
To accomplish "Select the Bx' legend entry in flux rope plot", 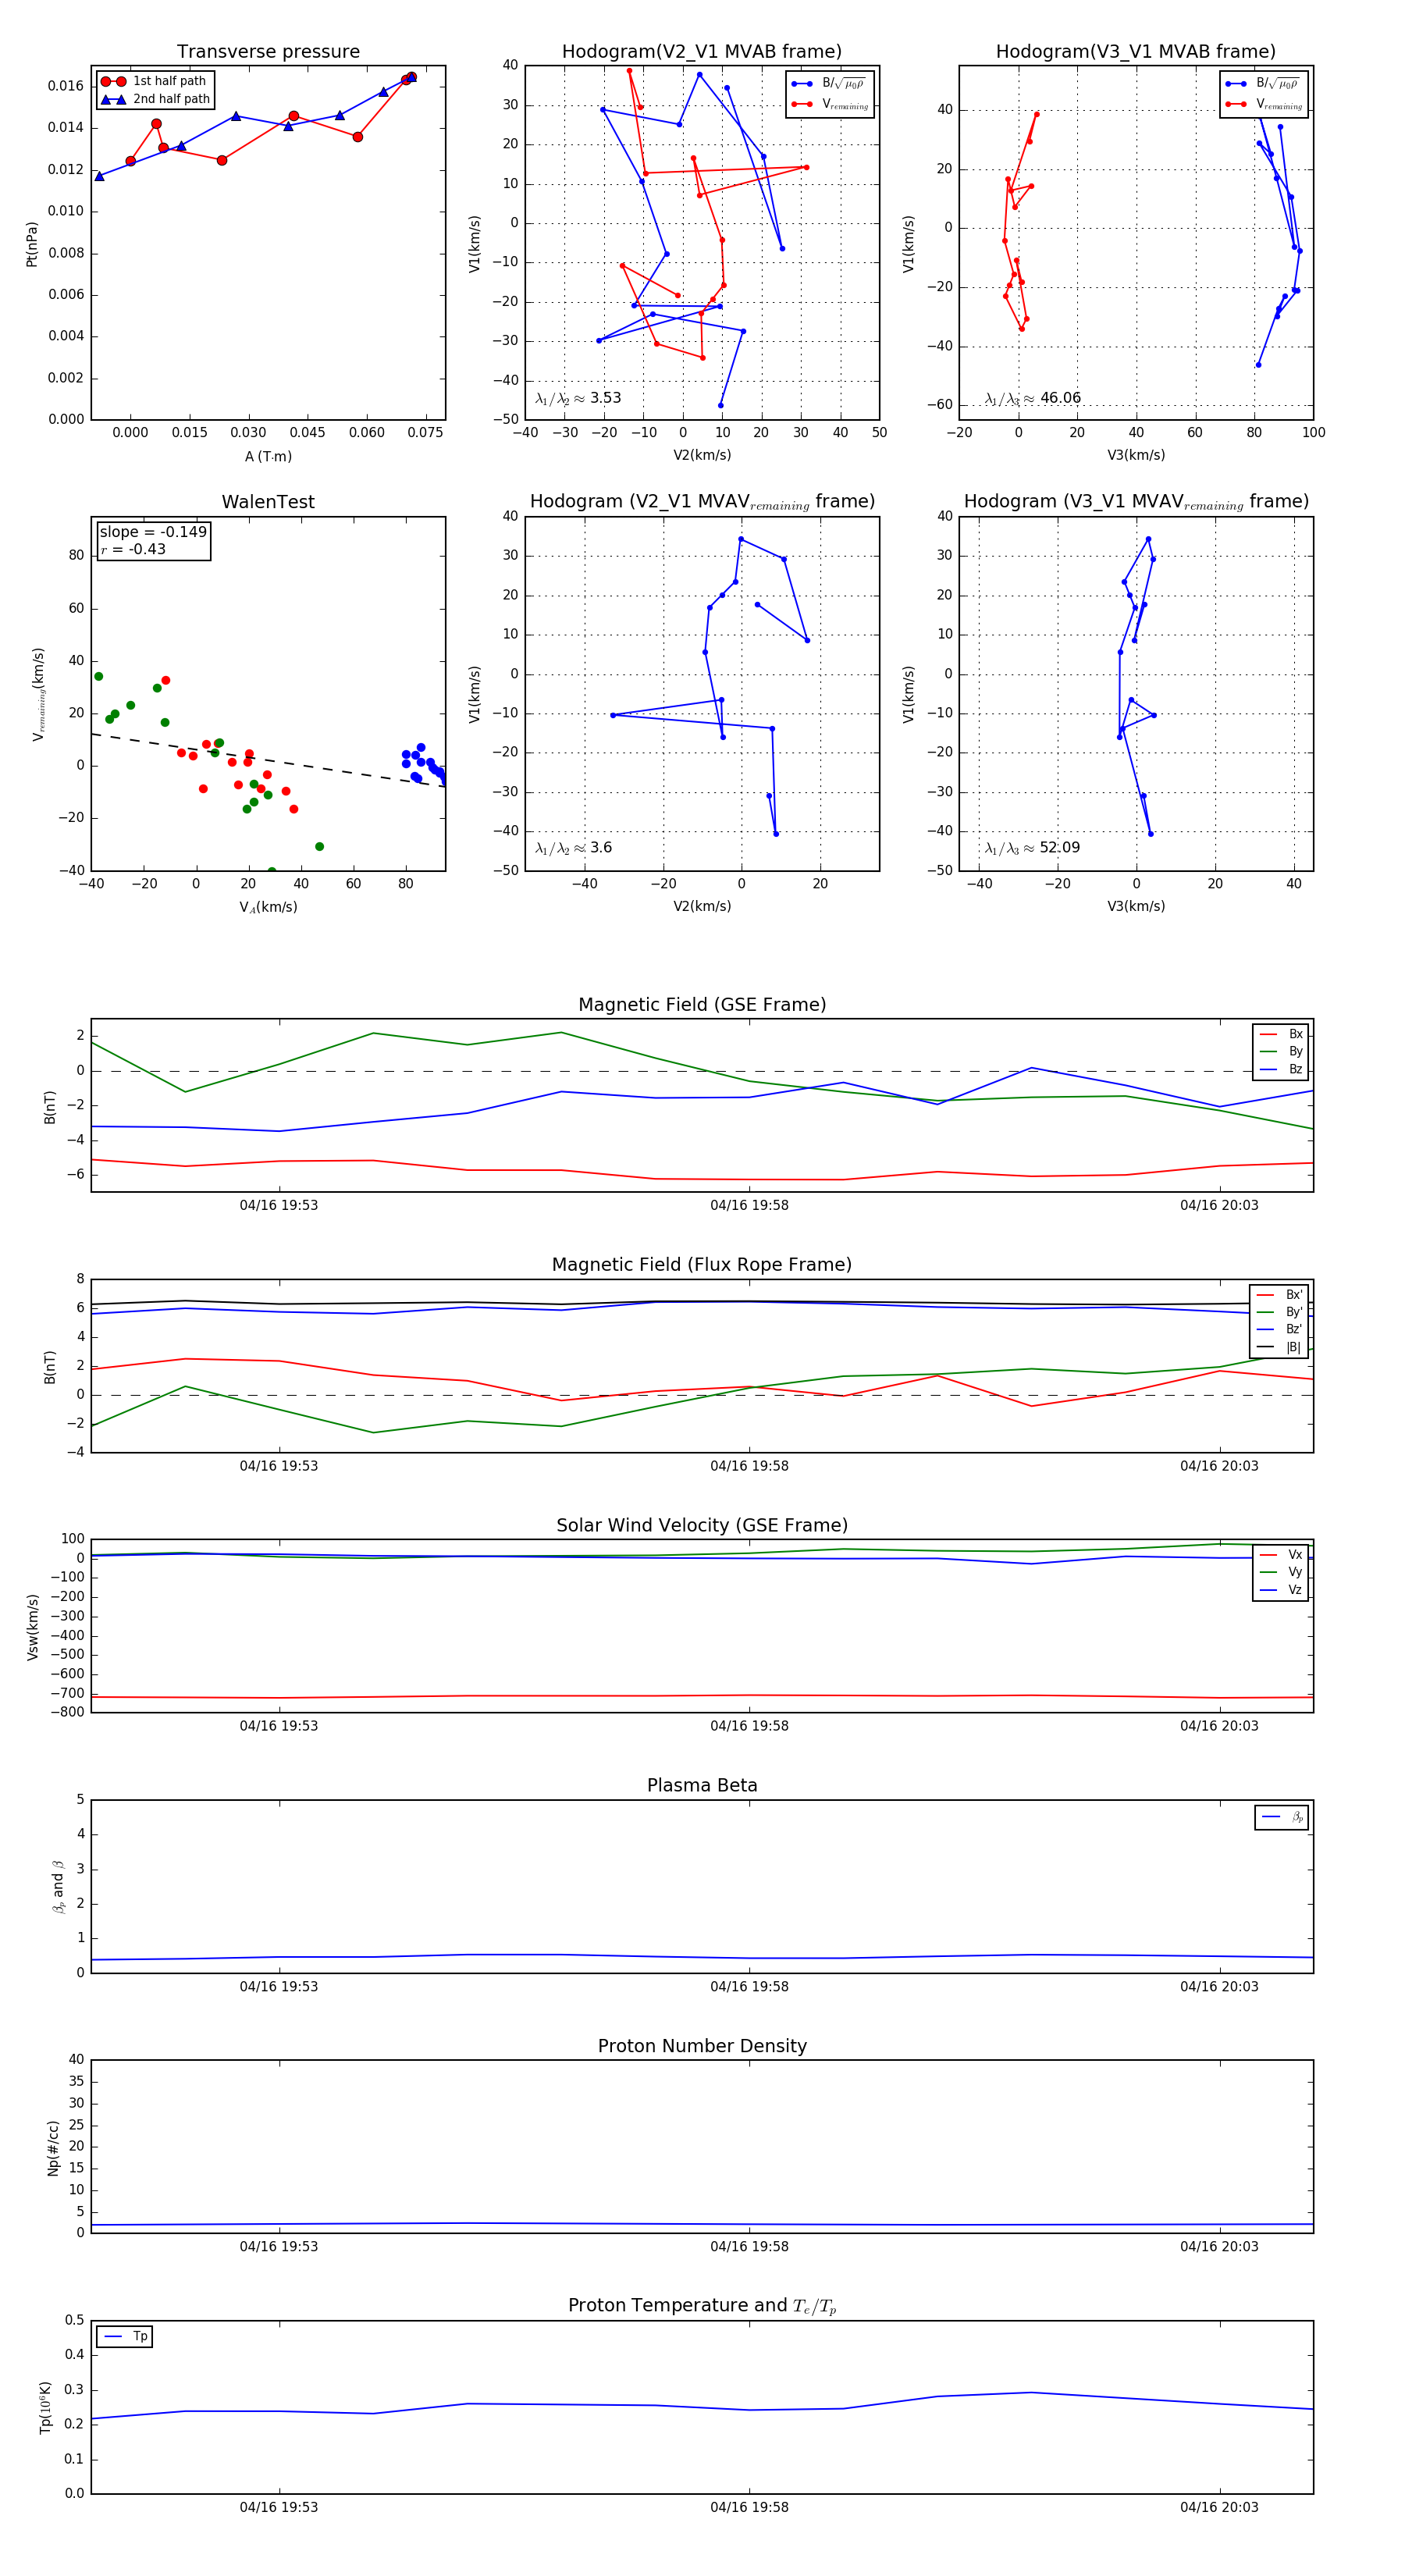I will pyautogui.click(x=1279, y=1294).
